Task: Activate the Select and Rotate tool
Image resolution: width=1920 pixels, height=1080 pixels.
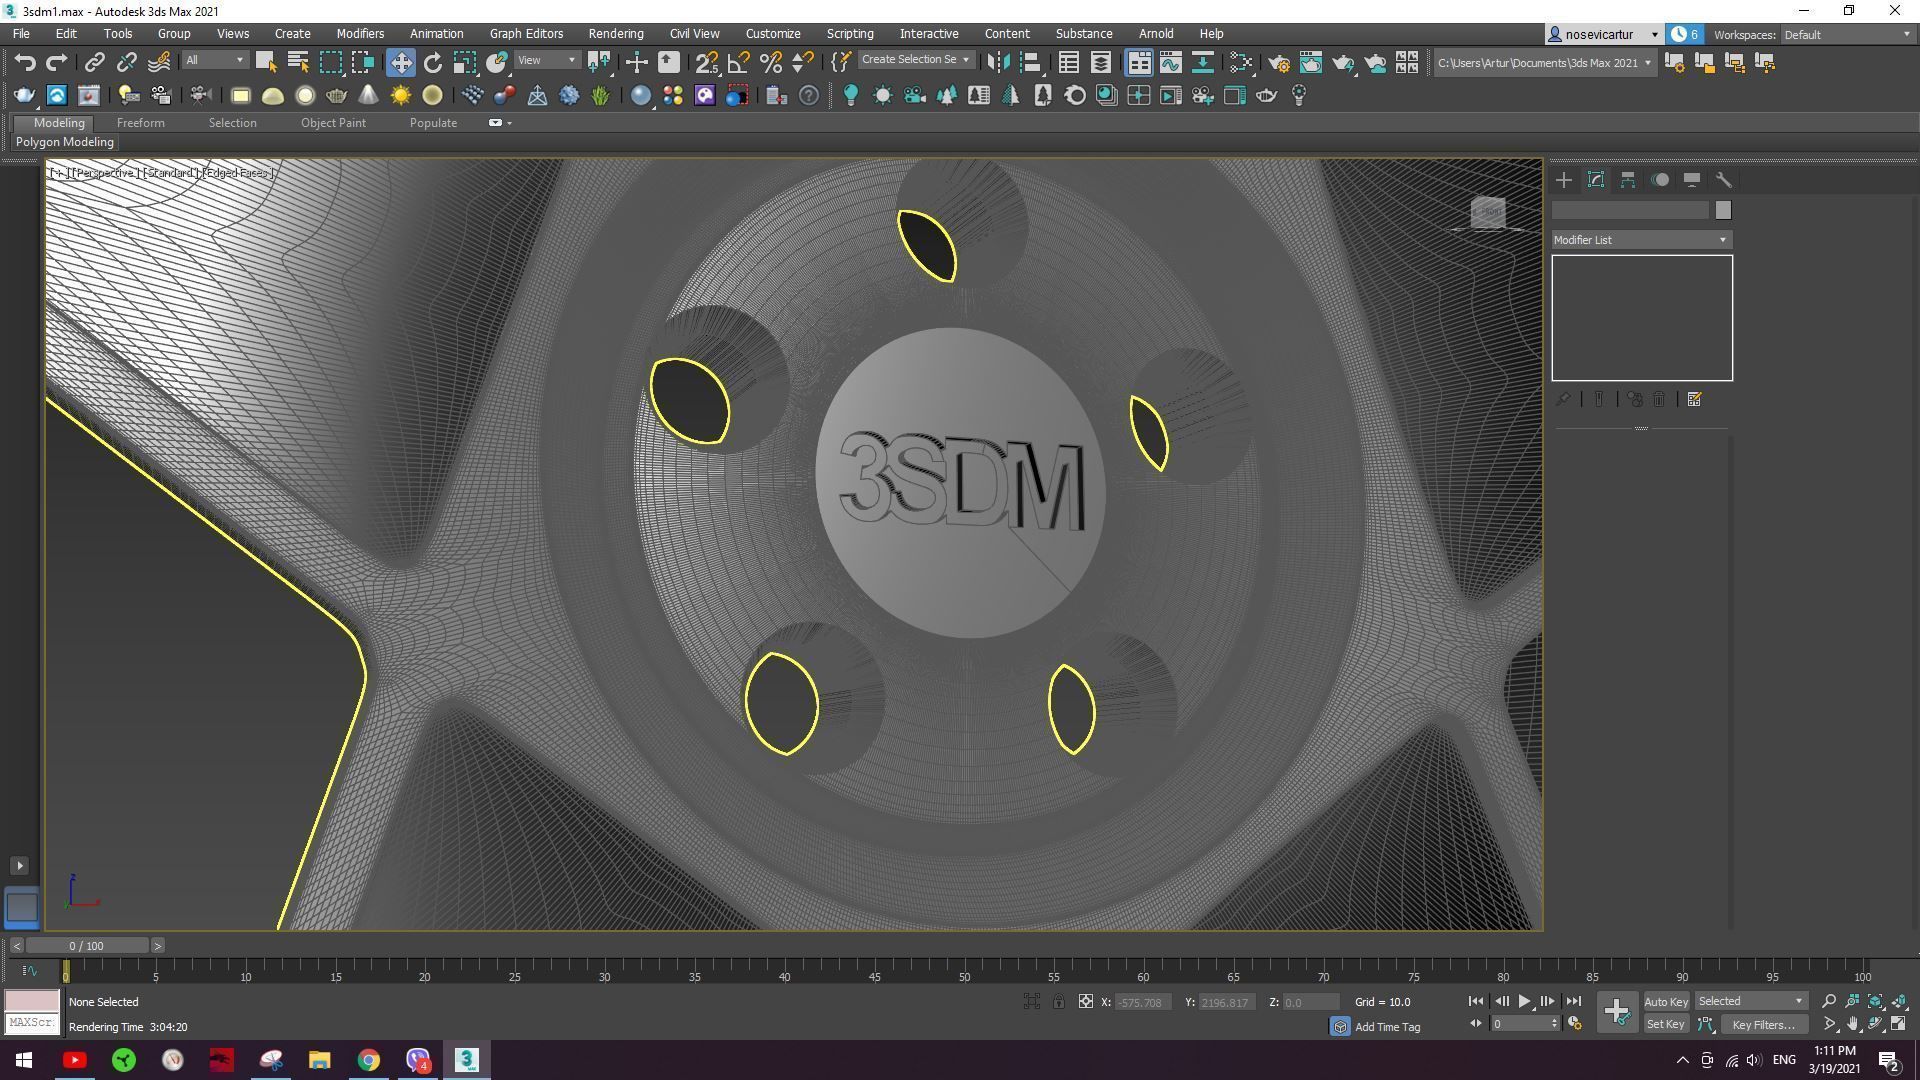Action: (432, 62)
